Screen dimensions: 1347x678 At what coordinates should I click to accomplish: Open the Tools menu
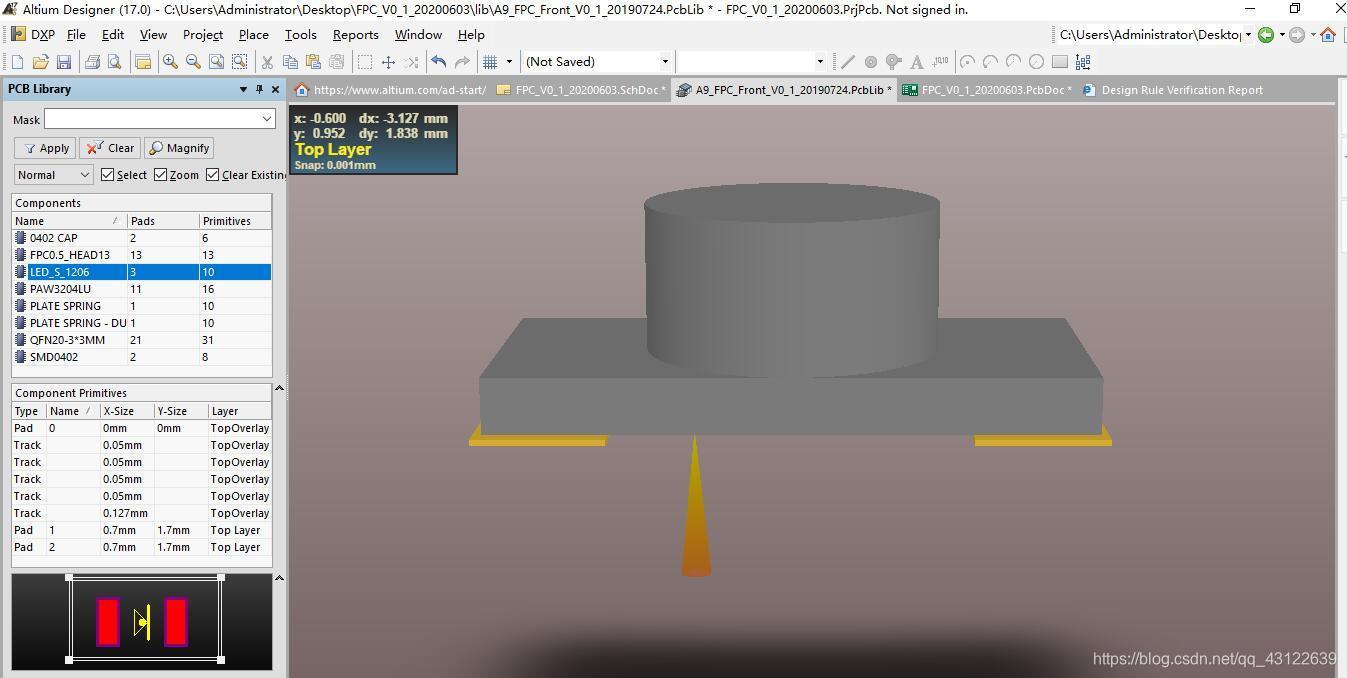click(300, 35)
